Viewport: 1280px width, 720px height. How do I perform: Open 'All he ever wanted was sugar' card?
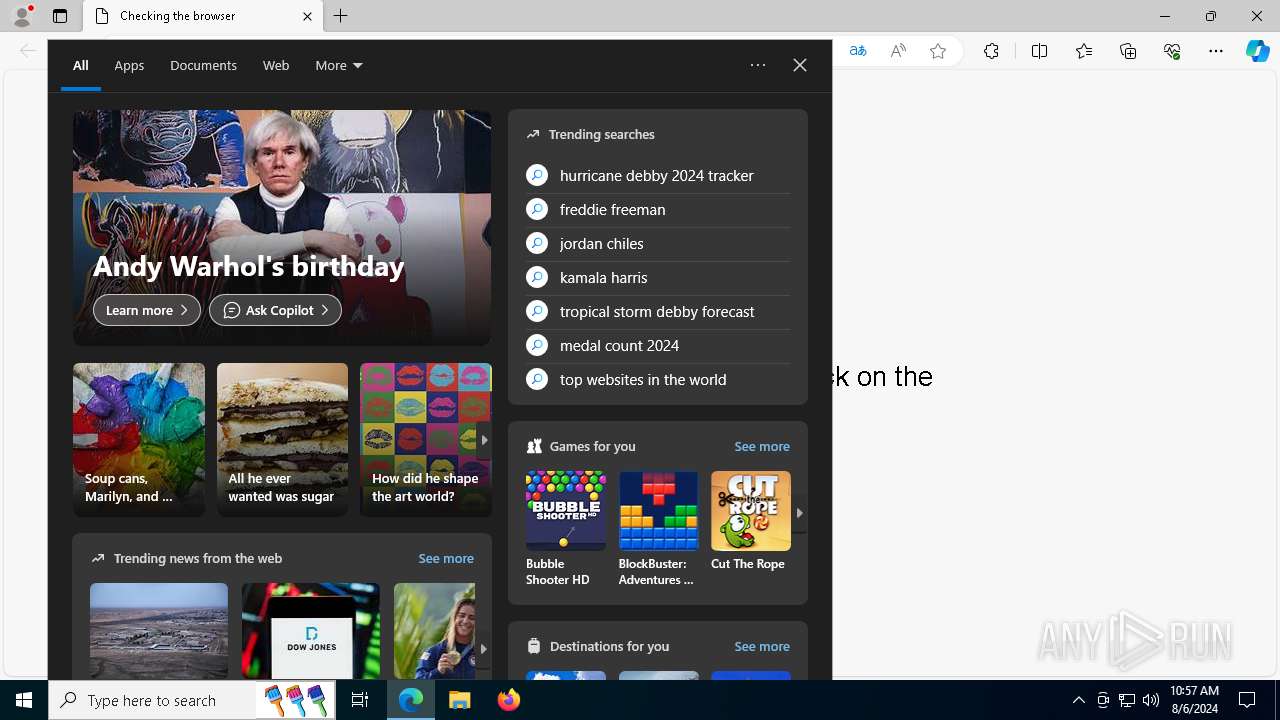point(282,440)
